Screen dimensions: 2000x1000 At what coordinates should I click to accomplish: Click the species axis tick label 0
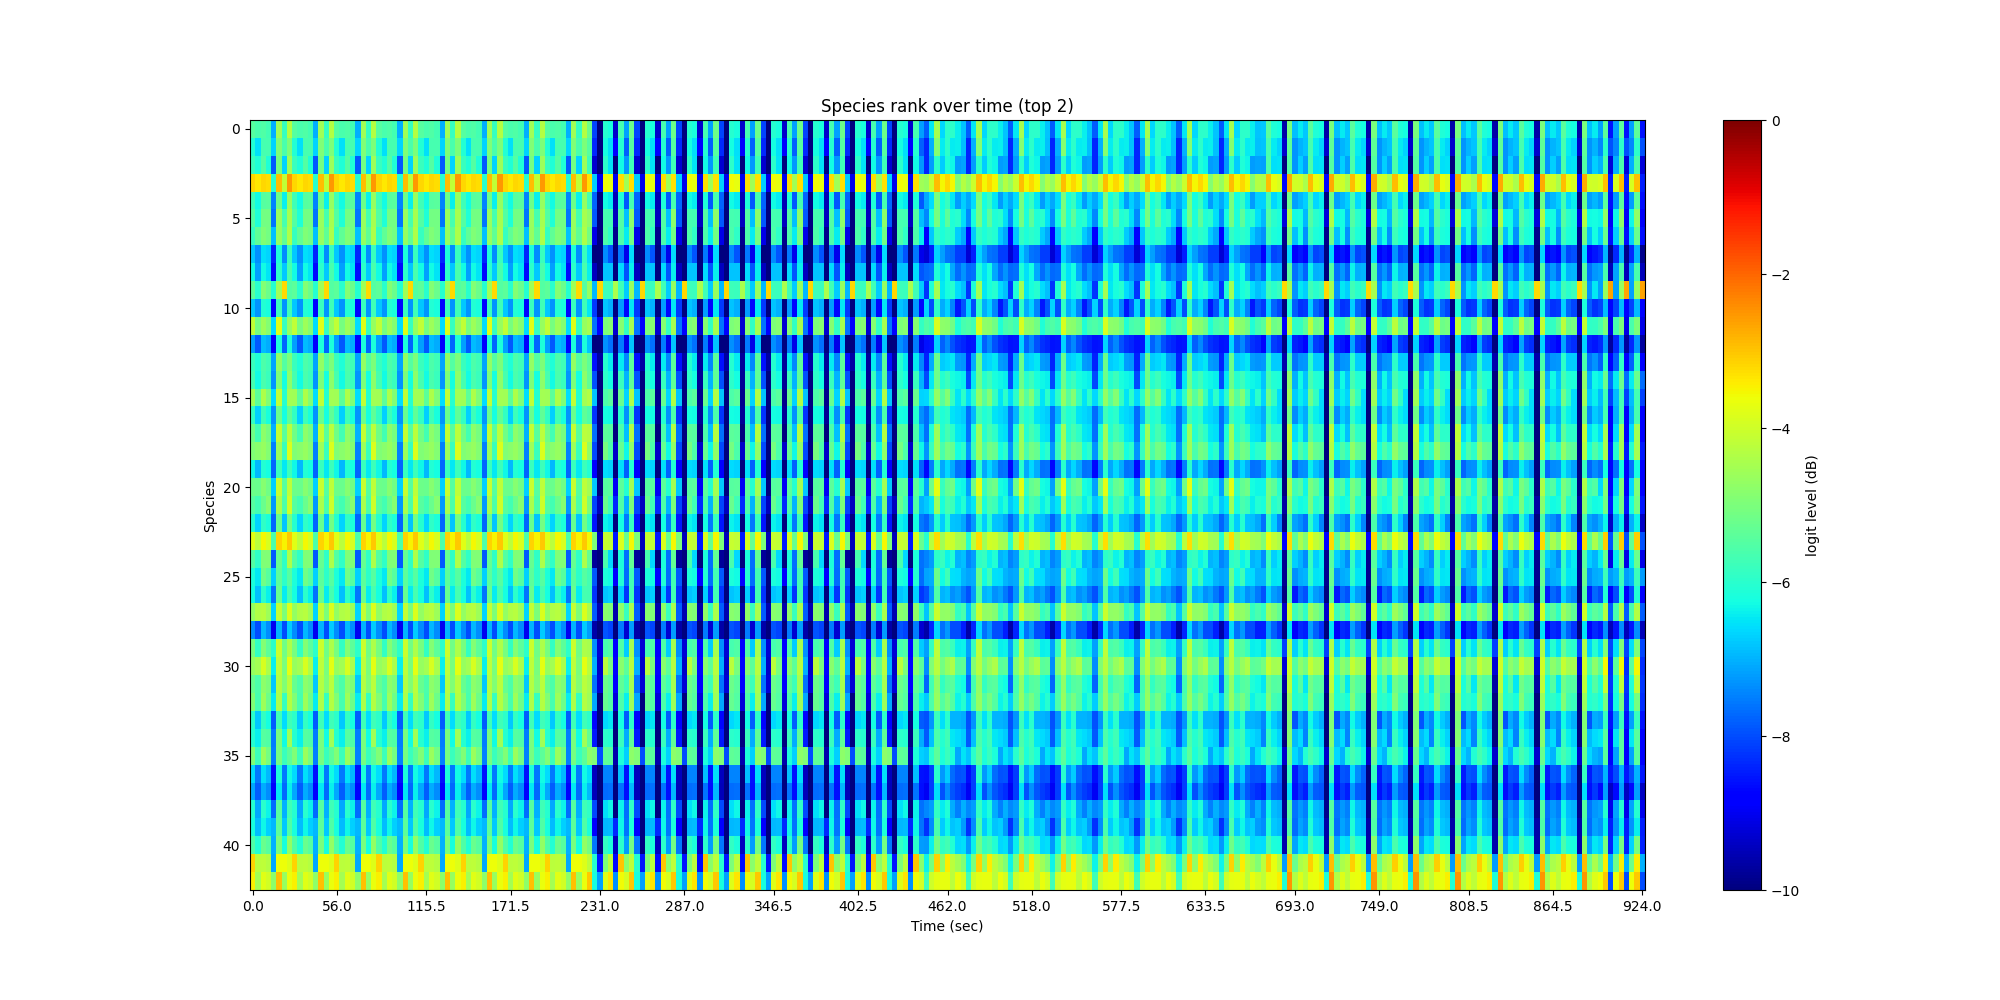coord(235,130)
